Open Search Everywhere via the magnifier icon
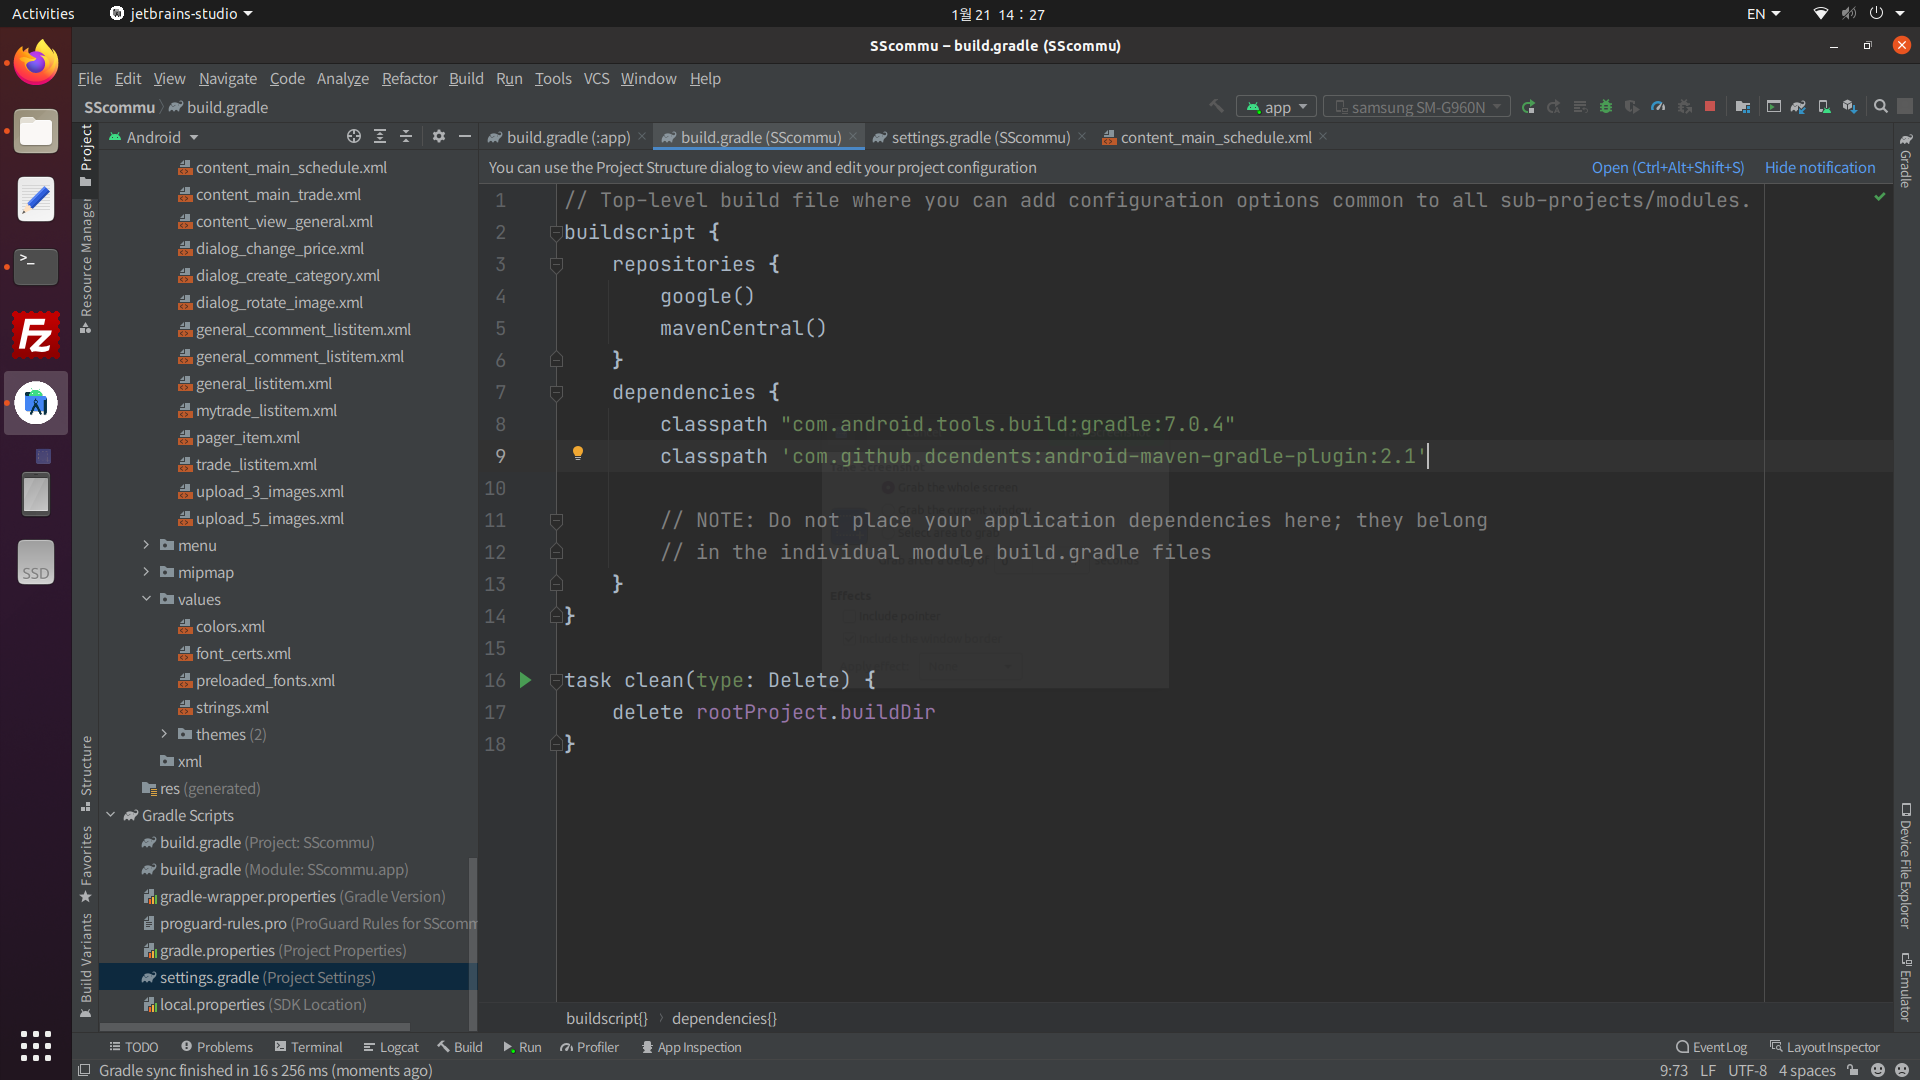The image size is (1920, 1080). (1880, 107)
